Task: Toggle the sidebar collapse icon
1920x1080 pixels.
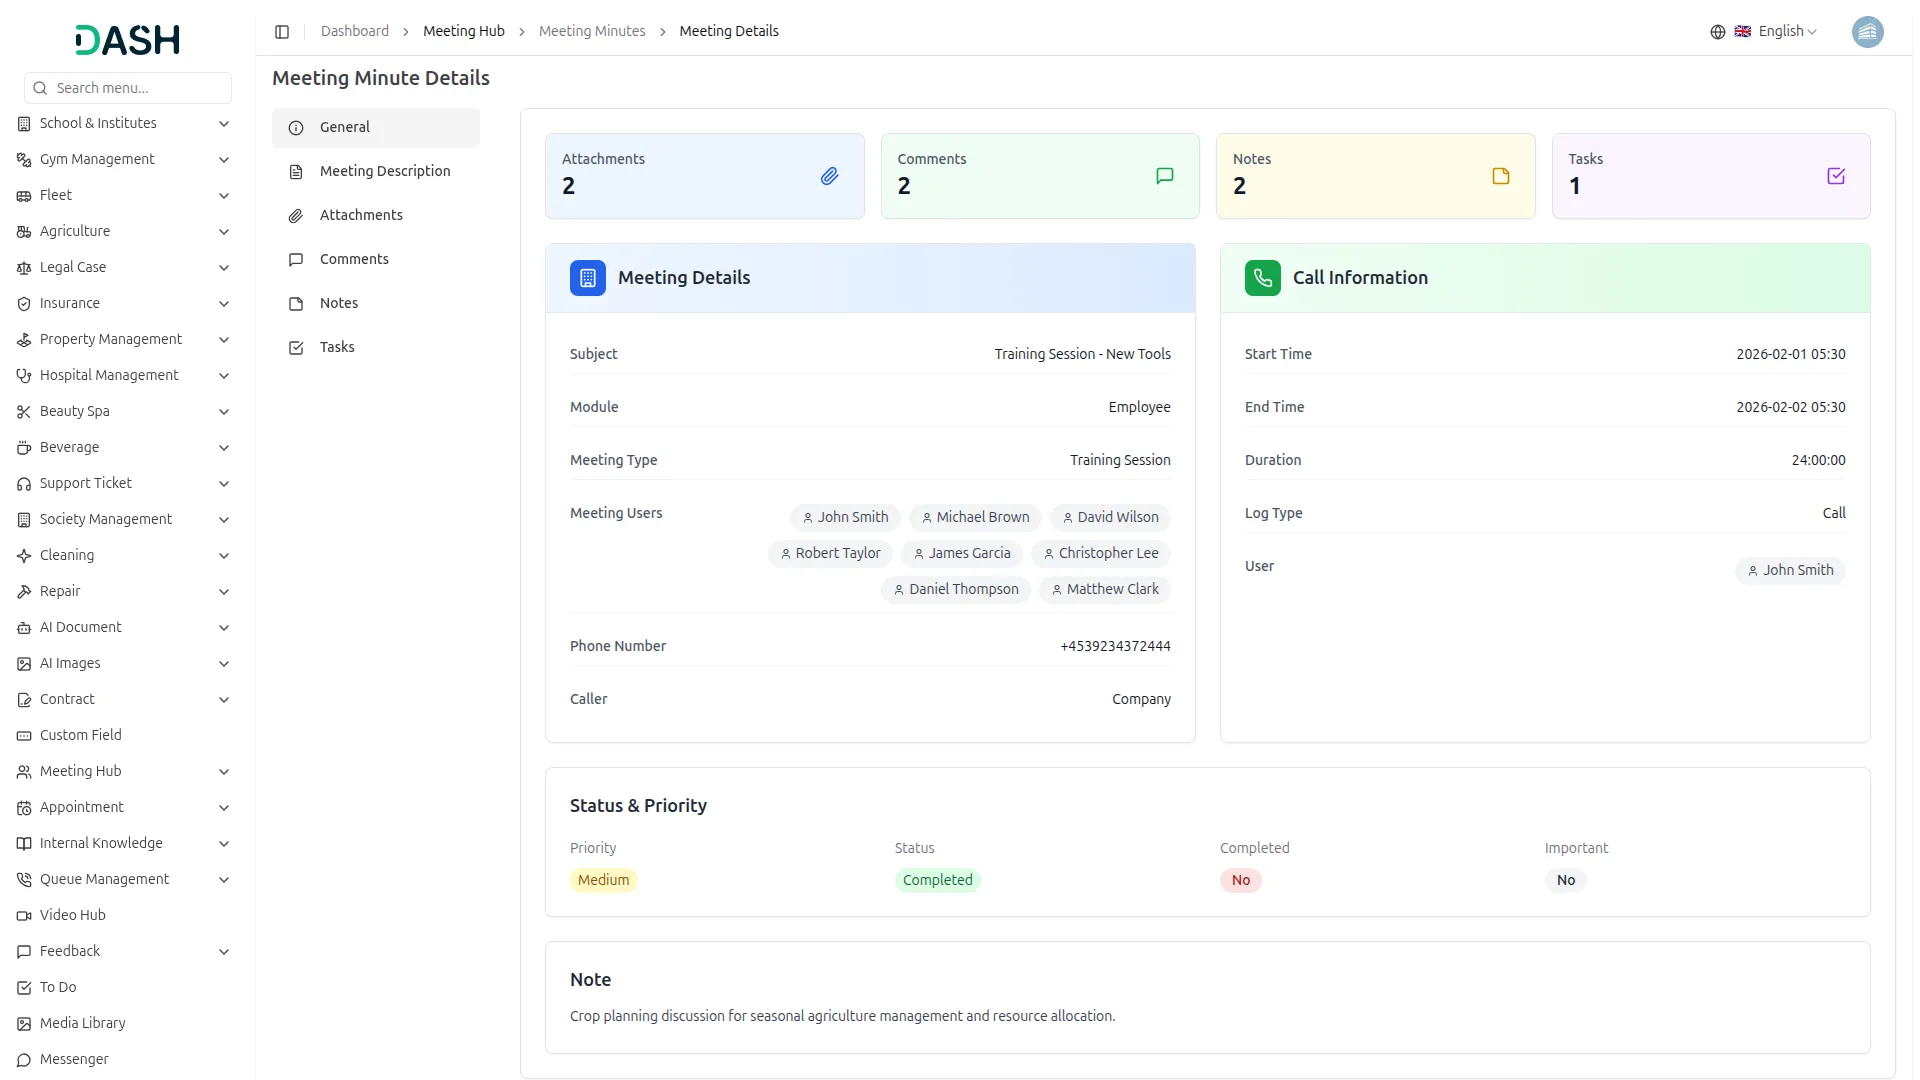Action: 282,32
